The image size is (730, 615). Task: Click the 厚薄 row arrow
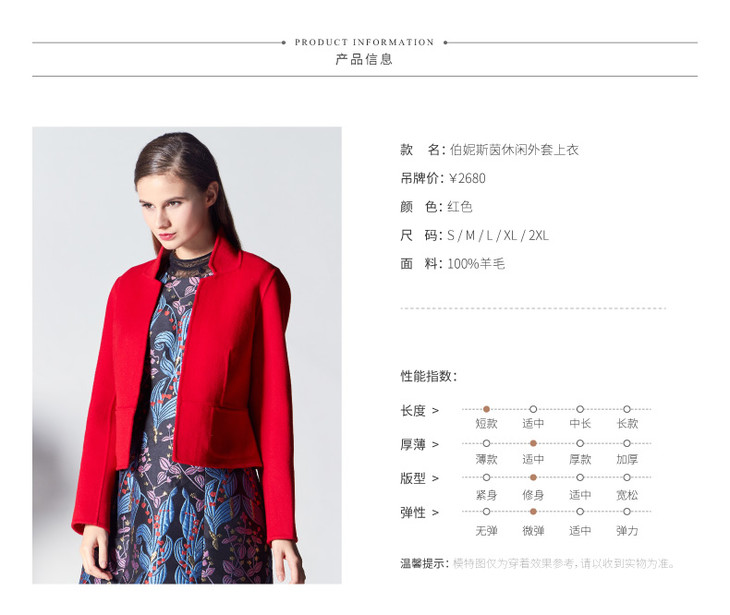tap(435, 445)
